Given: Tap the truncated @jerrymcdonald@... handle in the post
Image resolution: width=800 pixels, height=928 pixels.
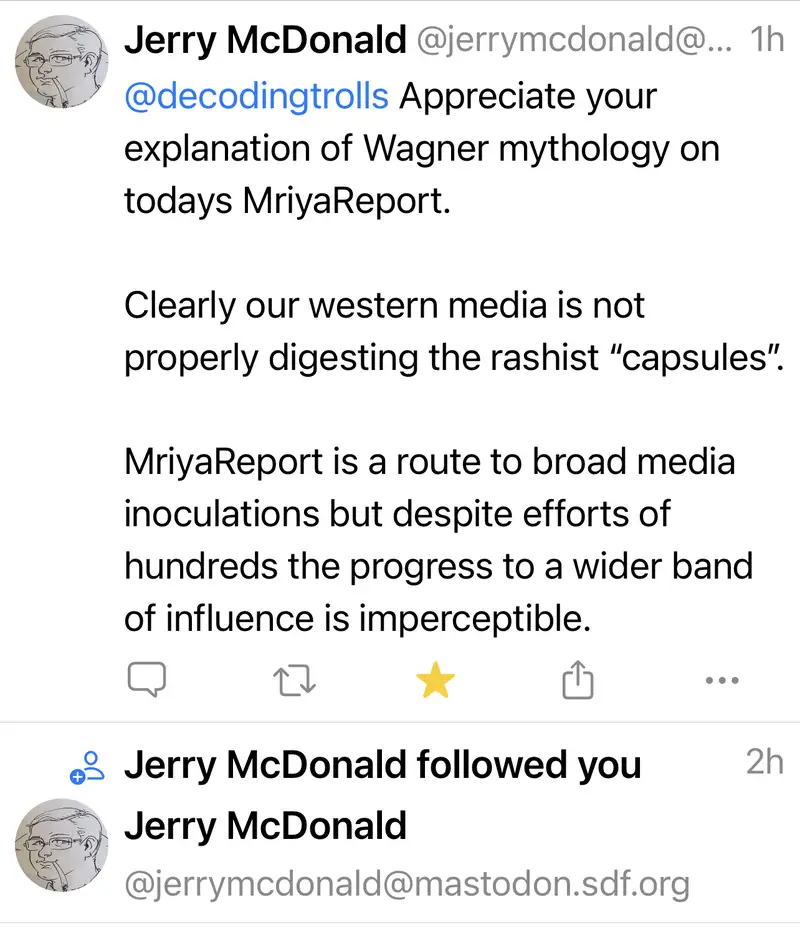Looking at the screenshot, I should point(574,41).
